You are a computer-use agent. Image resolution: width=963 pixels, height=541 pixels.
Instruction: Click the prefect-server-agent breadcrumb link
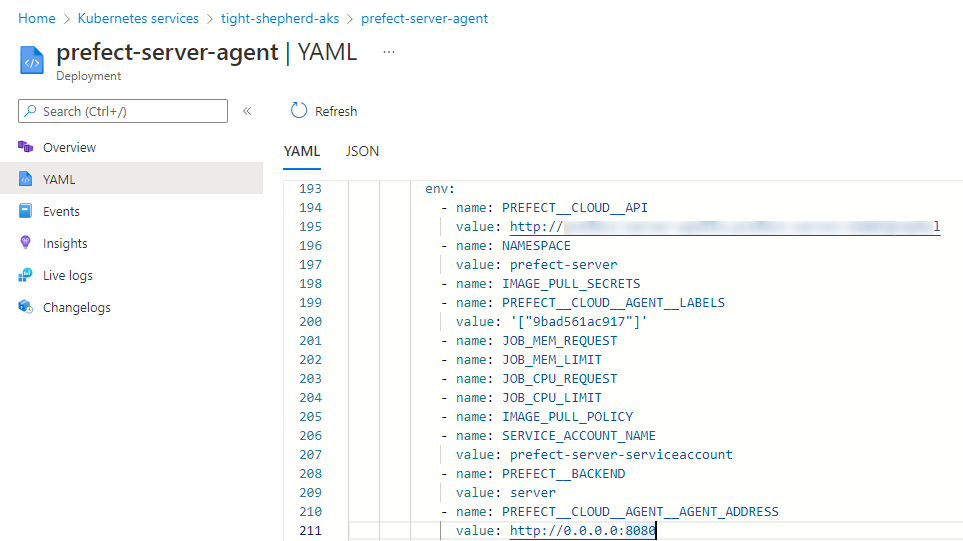[x=424, y=18]
